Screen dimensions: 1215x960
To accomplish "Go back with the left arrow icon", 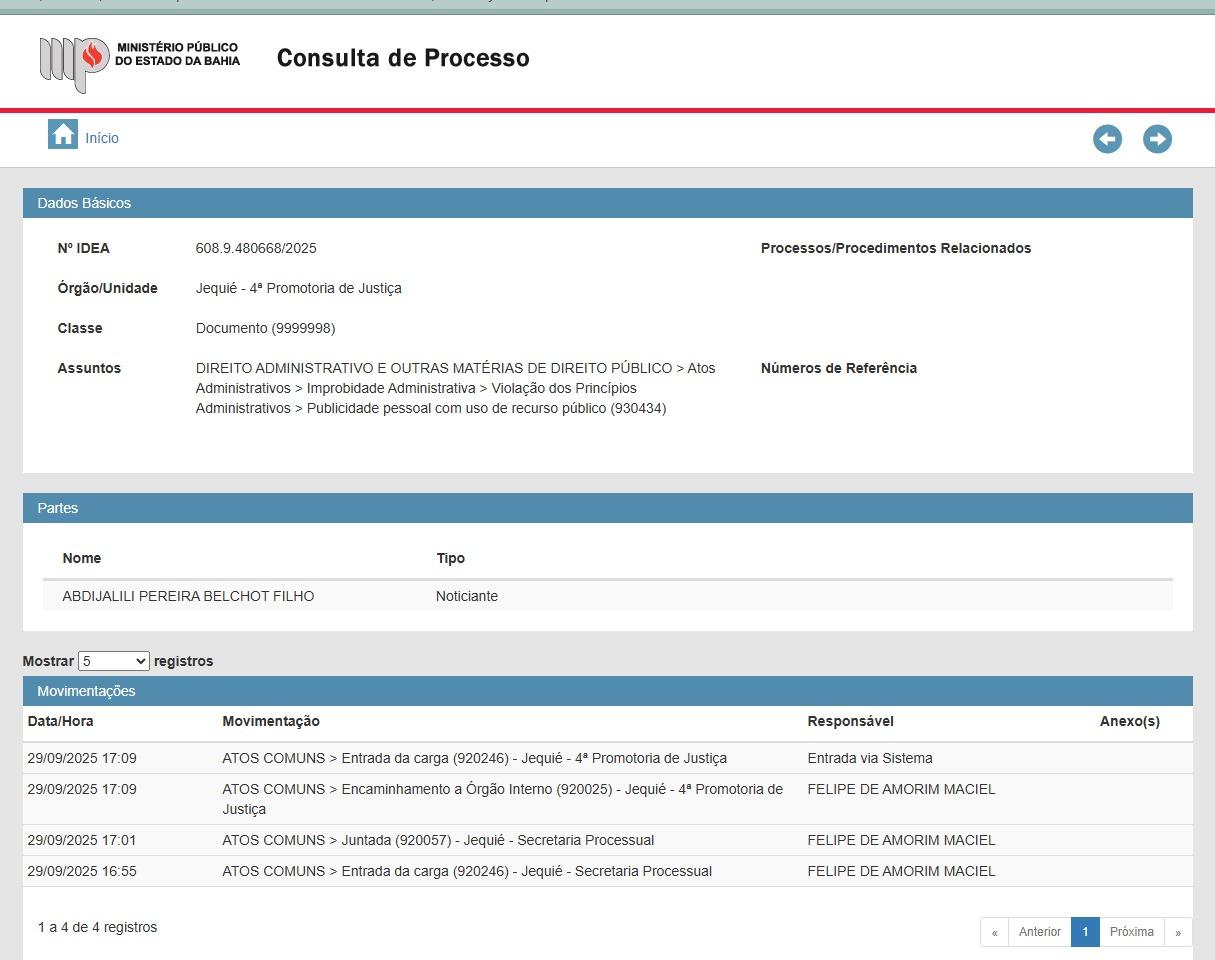I will tap(1107, 139).
